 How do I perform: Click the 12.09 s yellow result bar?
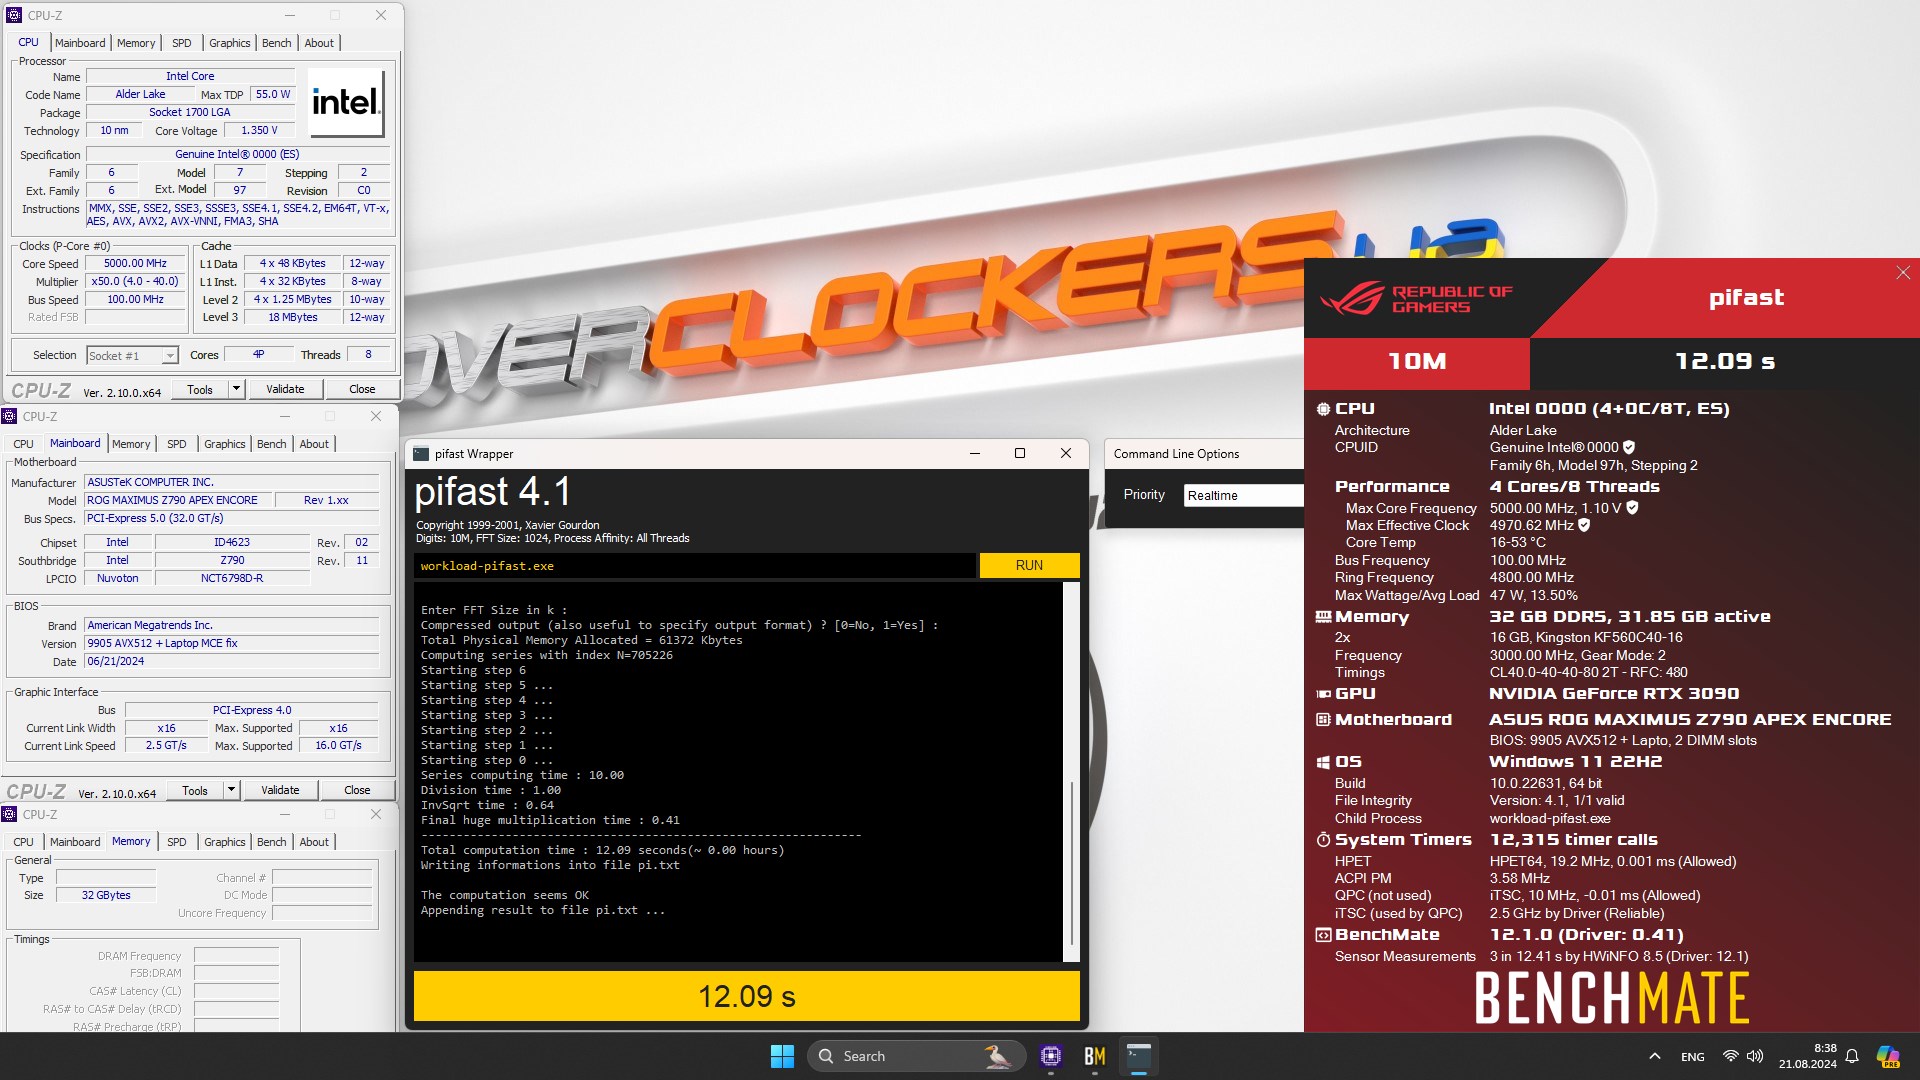point(747,996)
